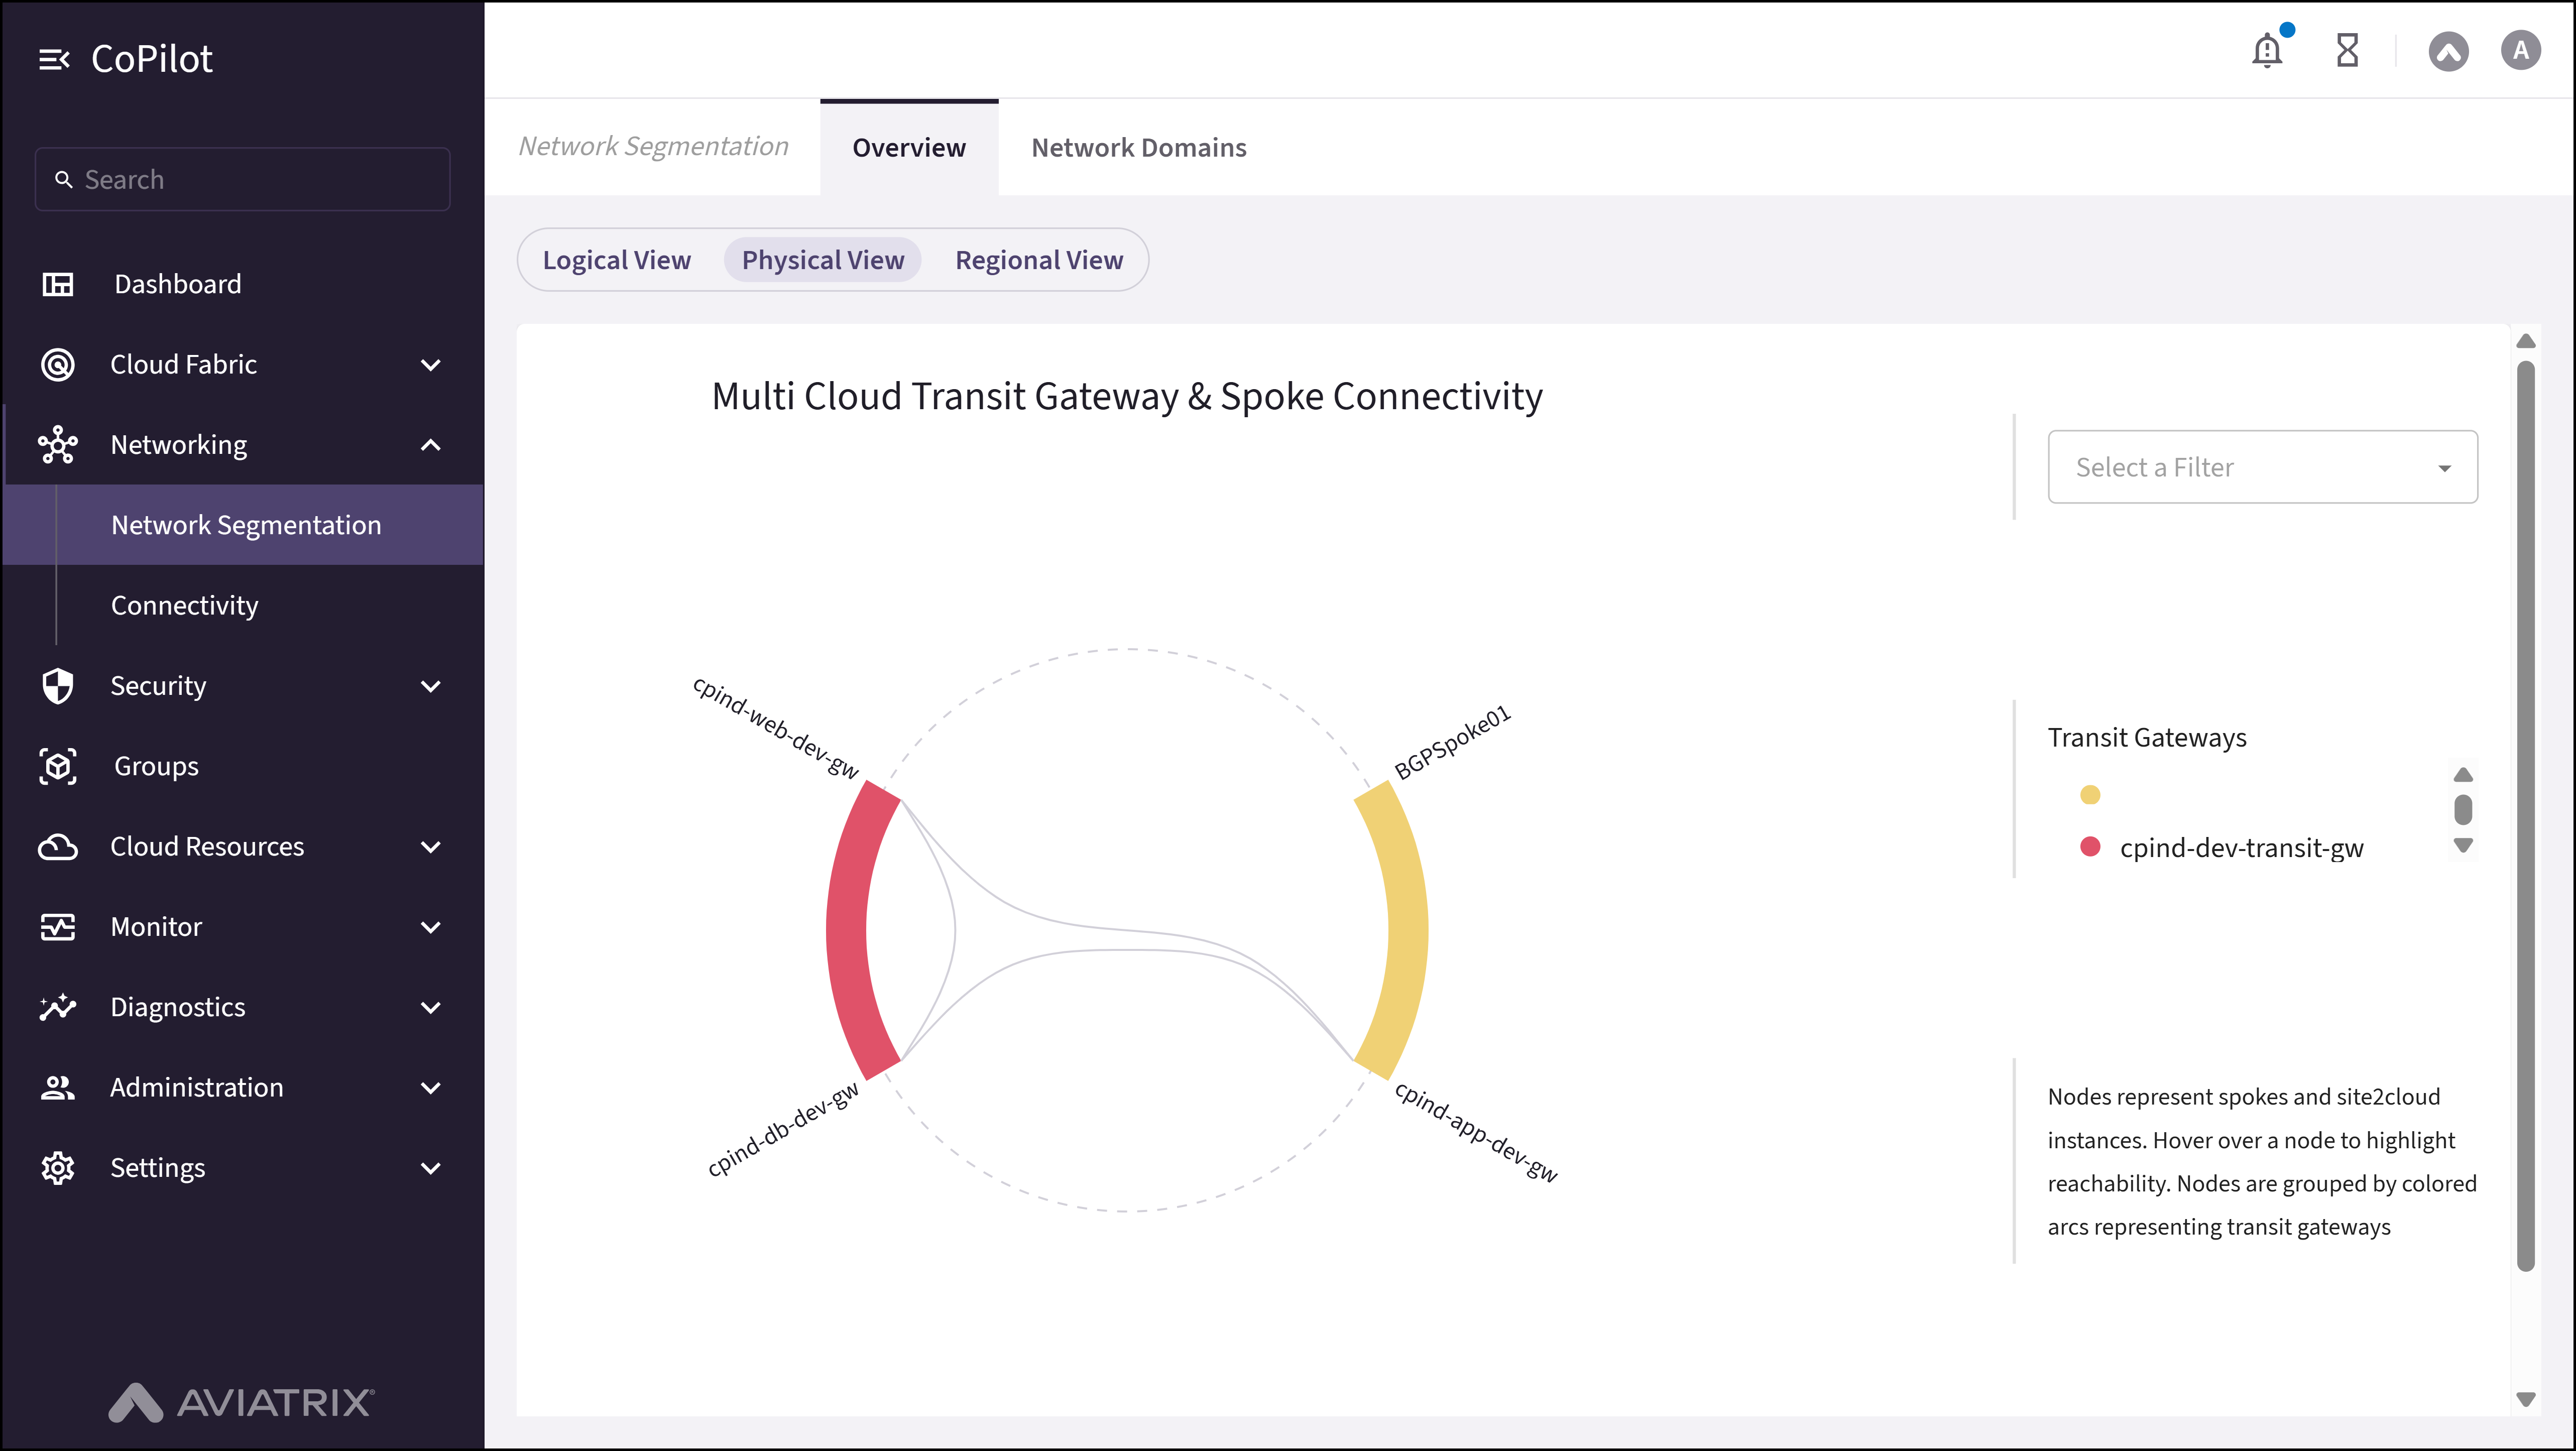Enable Regional View mode
Viewport: 2576px width, 1451px height.
click(1039, 259)
